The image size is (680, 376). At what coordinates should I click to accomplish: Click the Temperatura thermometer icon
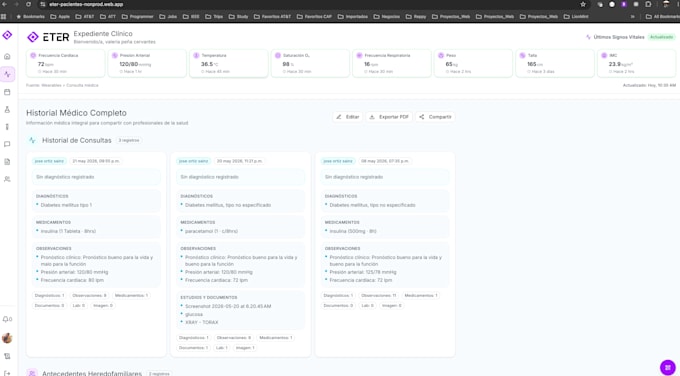196,56
